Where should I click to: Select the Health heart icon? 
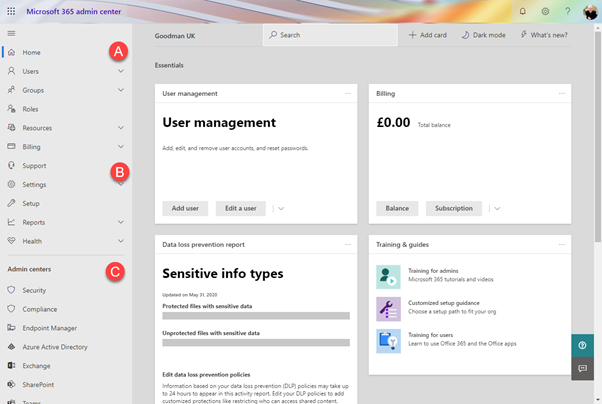pyautogui.click(x=12, y=241)
